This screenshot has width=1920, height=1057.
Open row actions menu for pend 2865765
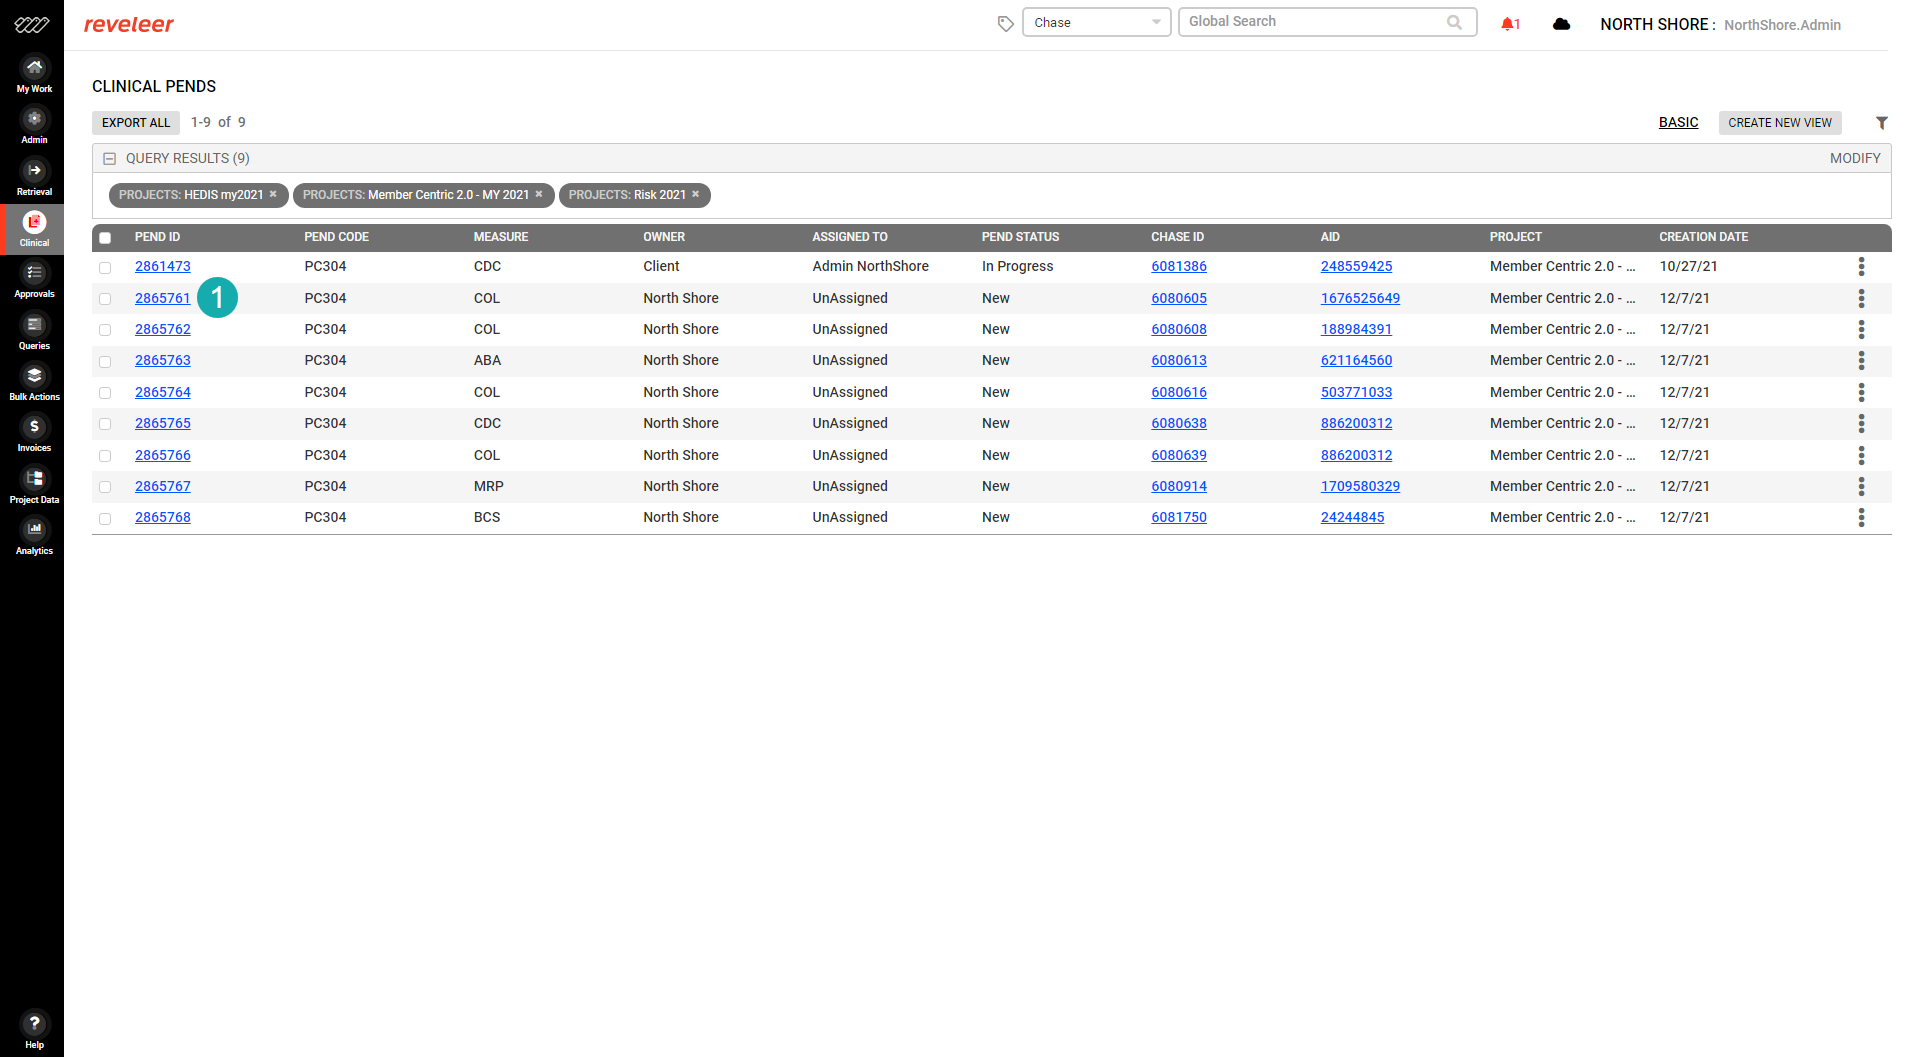coord(1861,423)
